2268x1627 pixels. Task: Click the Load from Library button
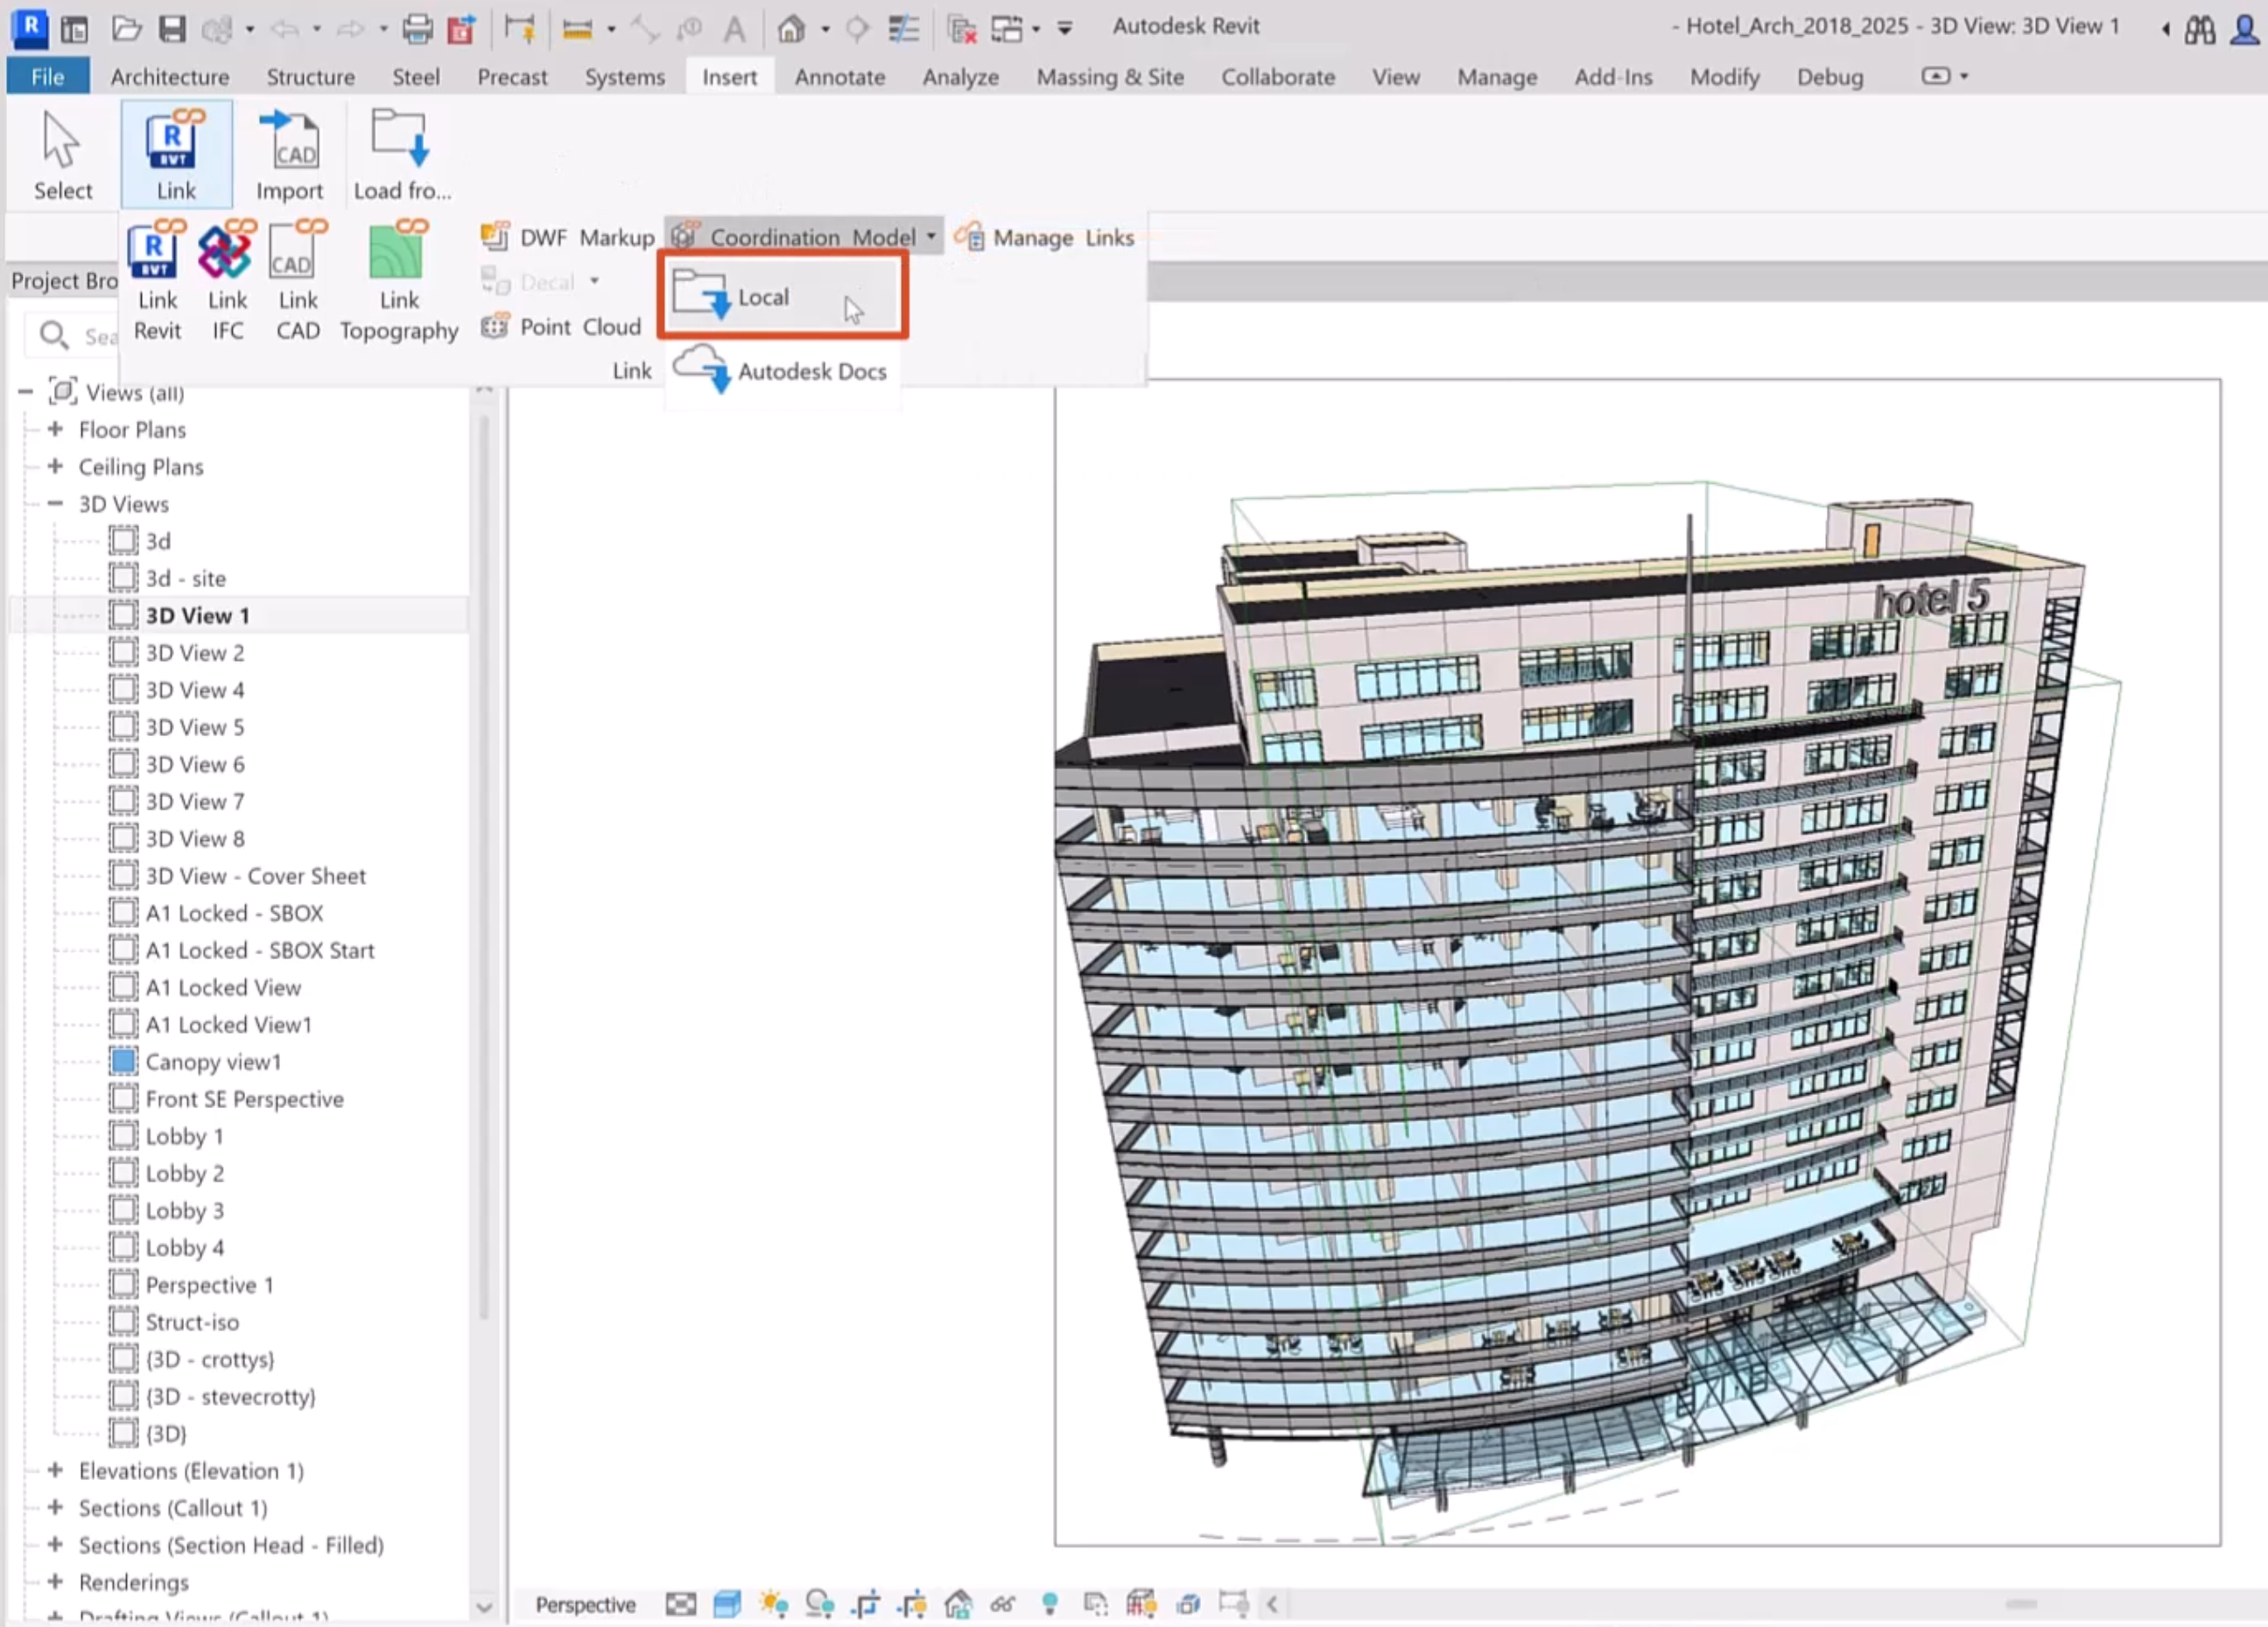(401, 154)
